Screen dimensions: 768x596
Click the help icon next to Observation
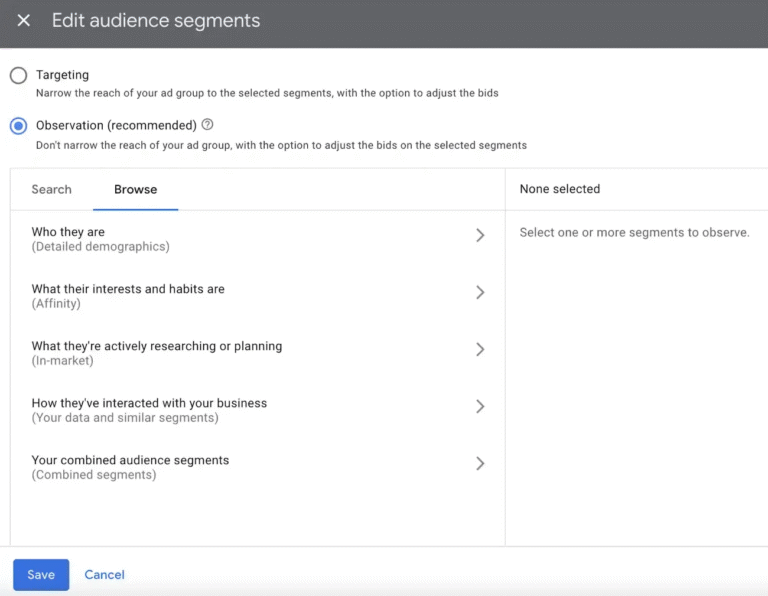208,125
